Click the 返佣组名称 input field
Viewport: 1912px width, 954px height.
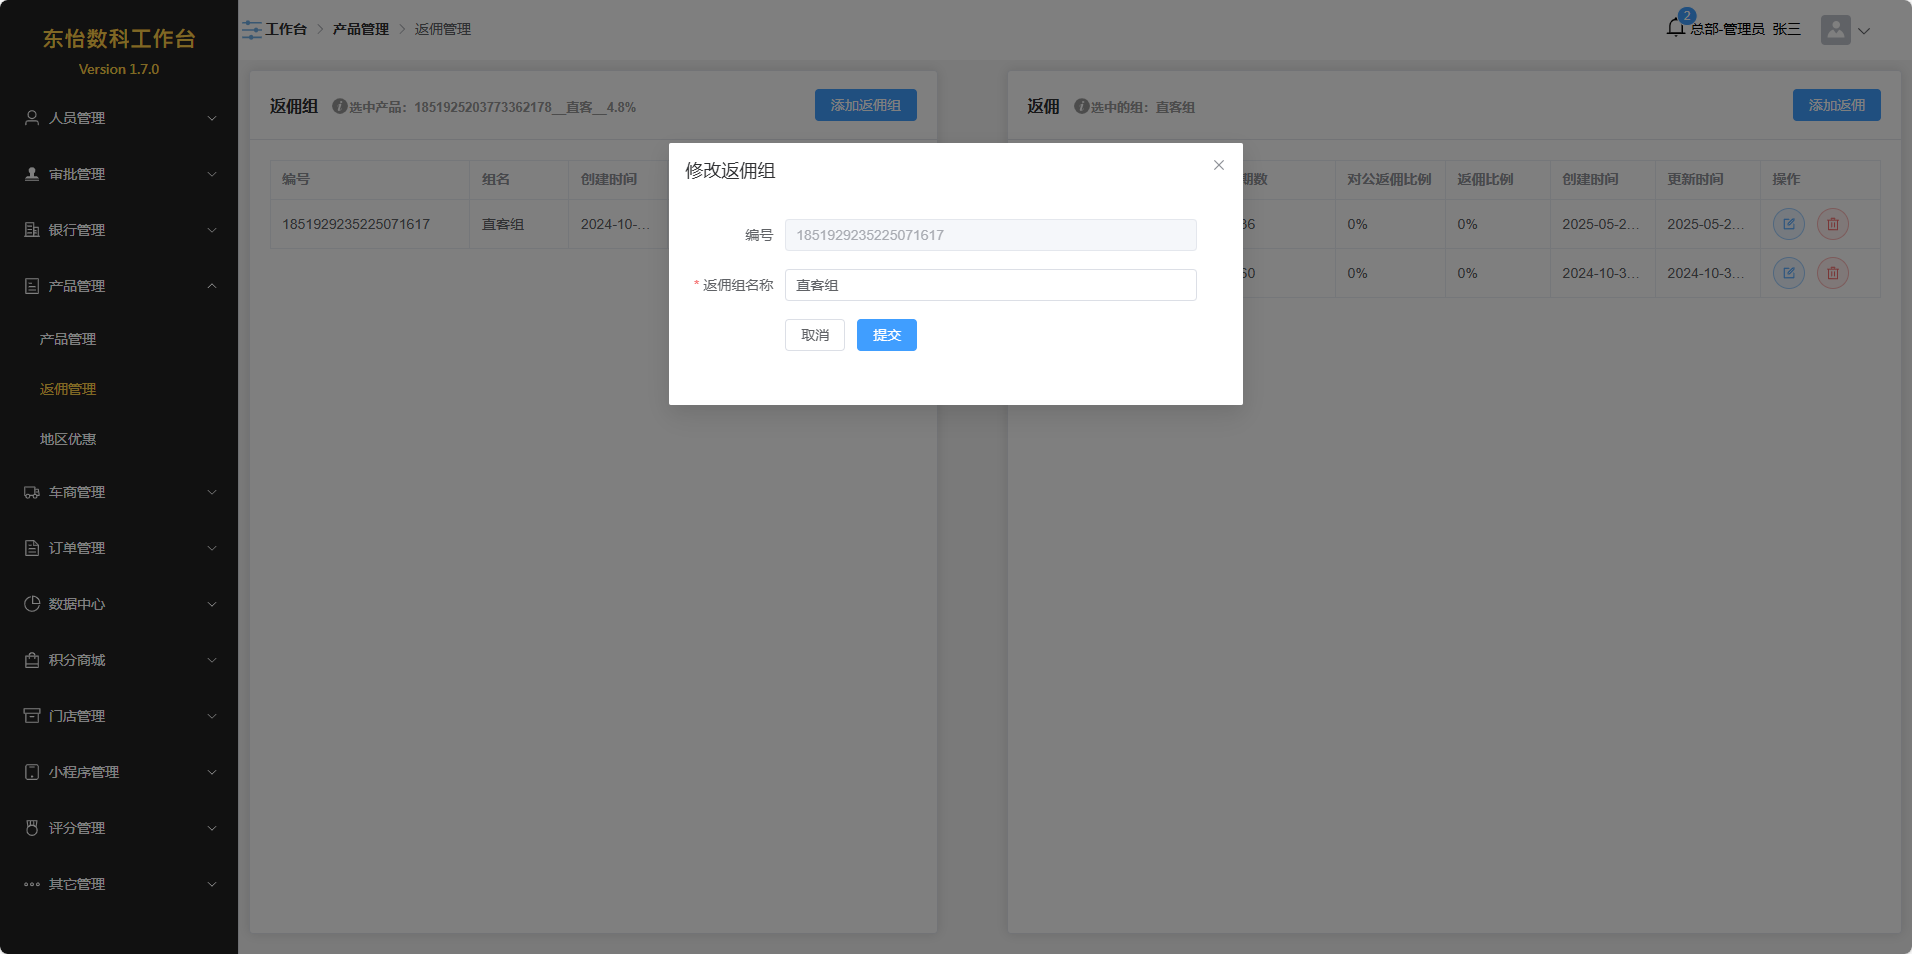[x=990, y=285]
